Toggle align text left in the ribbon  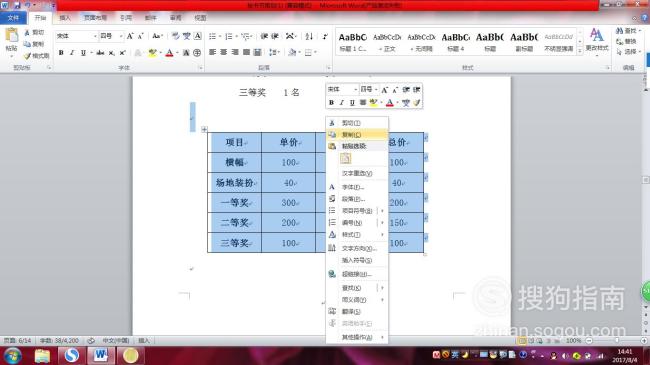pyautogui.click(x=213, y=52)
